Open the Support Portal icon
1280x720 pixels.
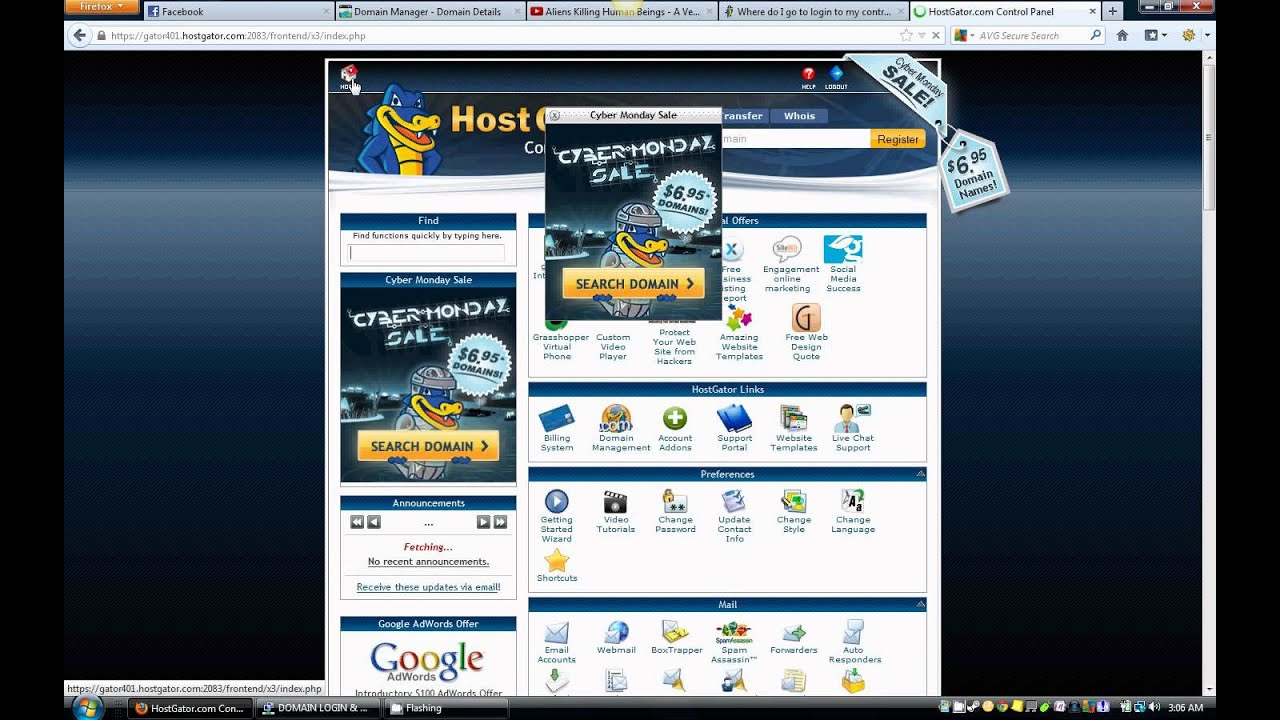coord(734,418)
